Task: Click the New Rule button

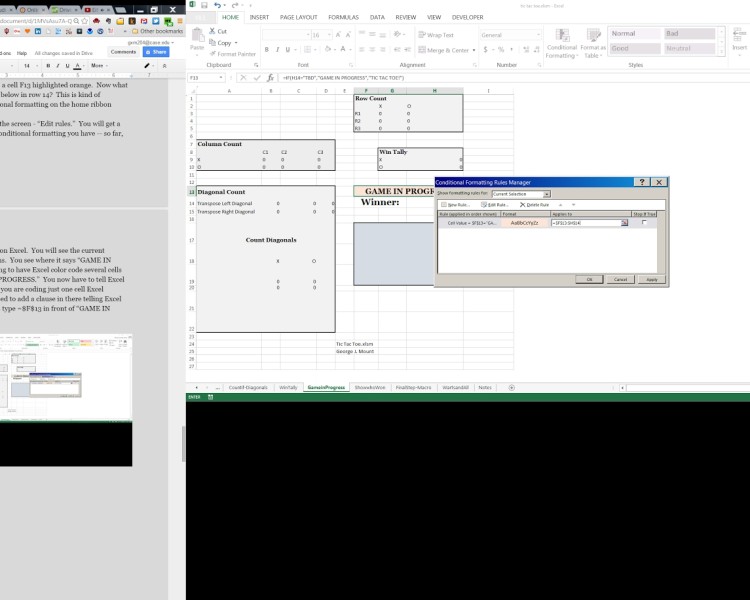Action: pyautogui.click(x=454, y=204)
